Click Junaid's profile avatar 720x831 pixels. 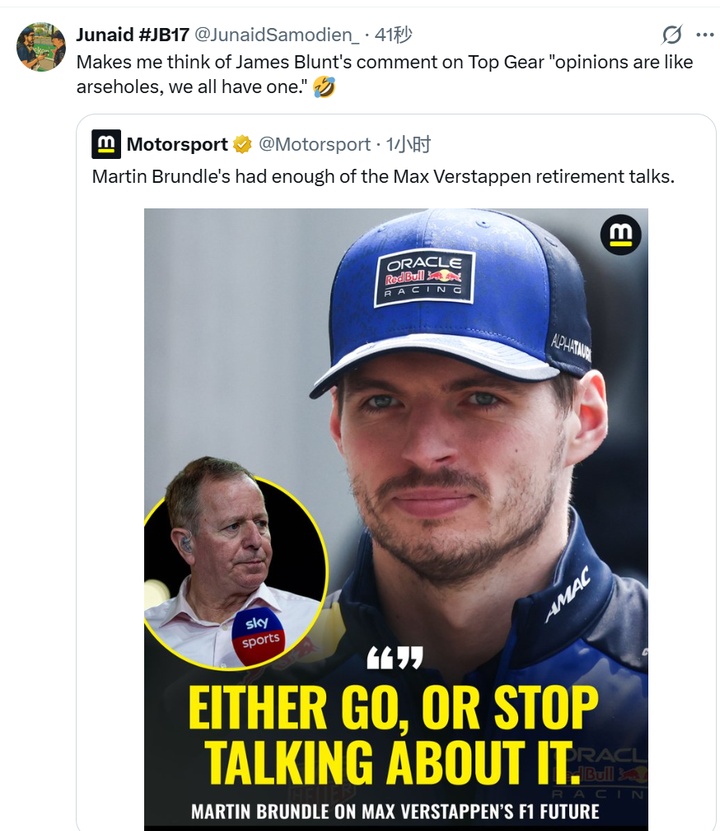(x=41, y=47)
